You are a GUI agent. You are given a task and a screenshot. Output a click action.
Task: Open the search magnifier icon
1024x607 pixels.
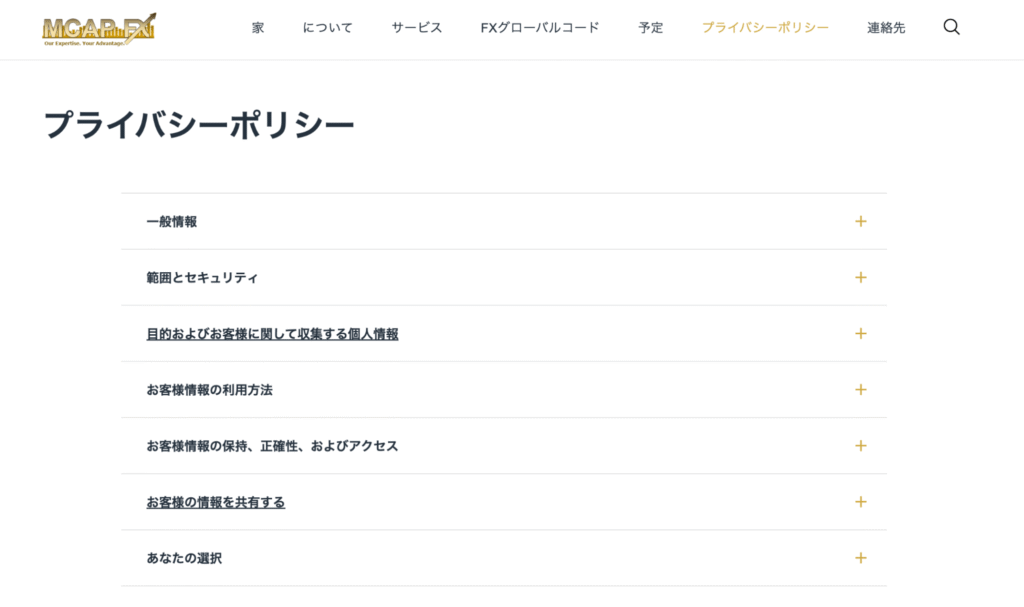click(x=952, y=27)
